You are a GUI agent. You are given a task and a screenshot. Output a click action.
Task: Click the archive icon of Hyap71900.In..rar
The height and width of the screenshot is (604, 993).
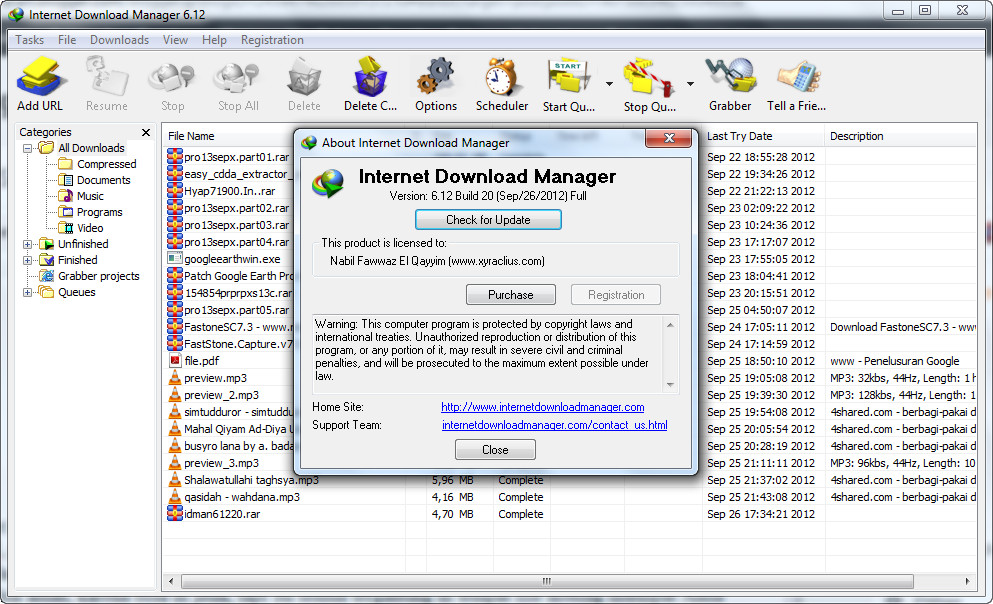175,191
